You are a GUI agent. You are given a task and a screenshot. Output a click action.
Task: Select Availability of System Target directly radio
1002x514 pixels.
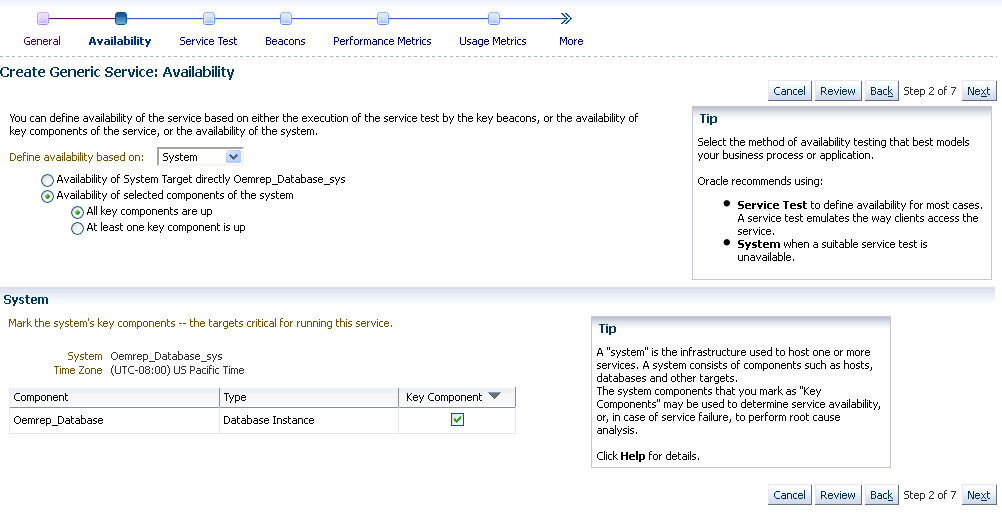pyautogui.click(x=47, y=180)
